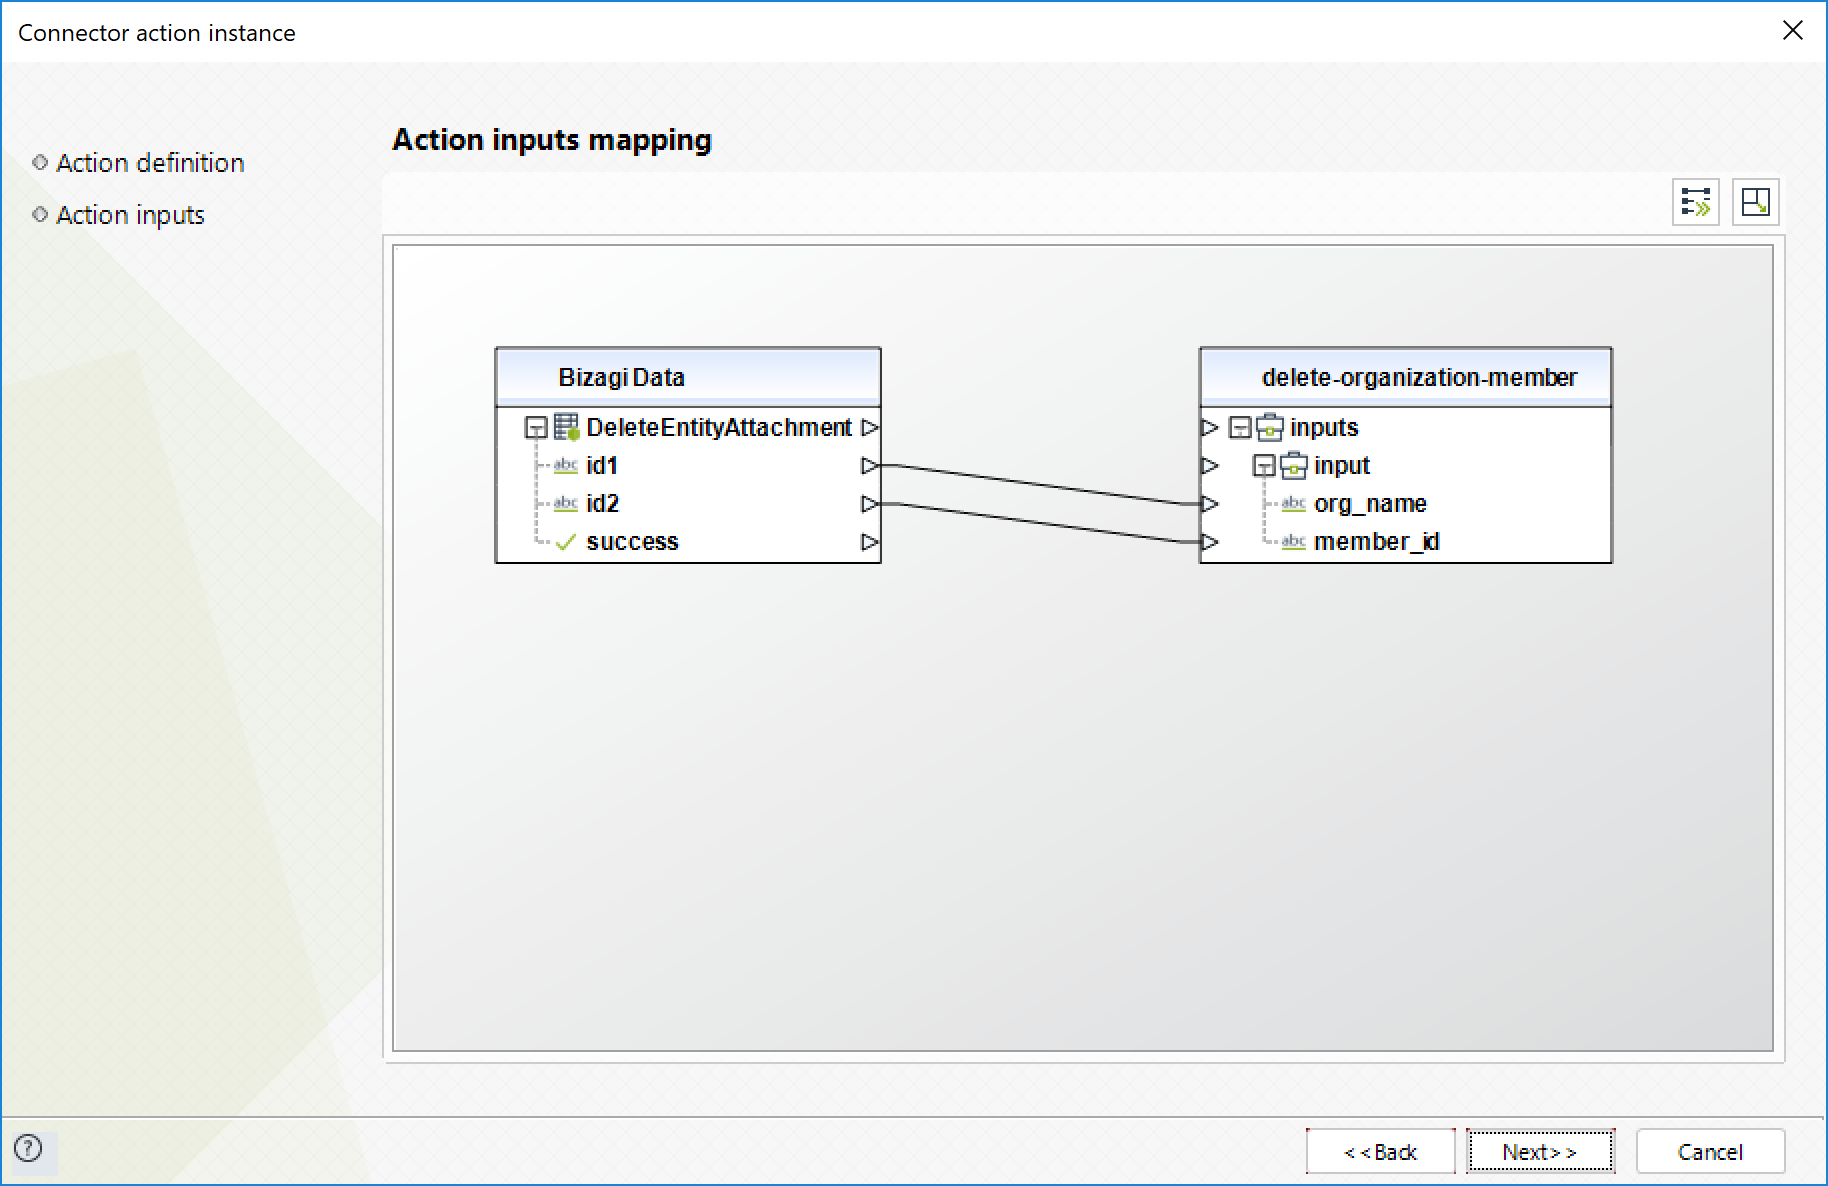
Task: Click the input connector arrow of member_id
Action: [1210, 541]
